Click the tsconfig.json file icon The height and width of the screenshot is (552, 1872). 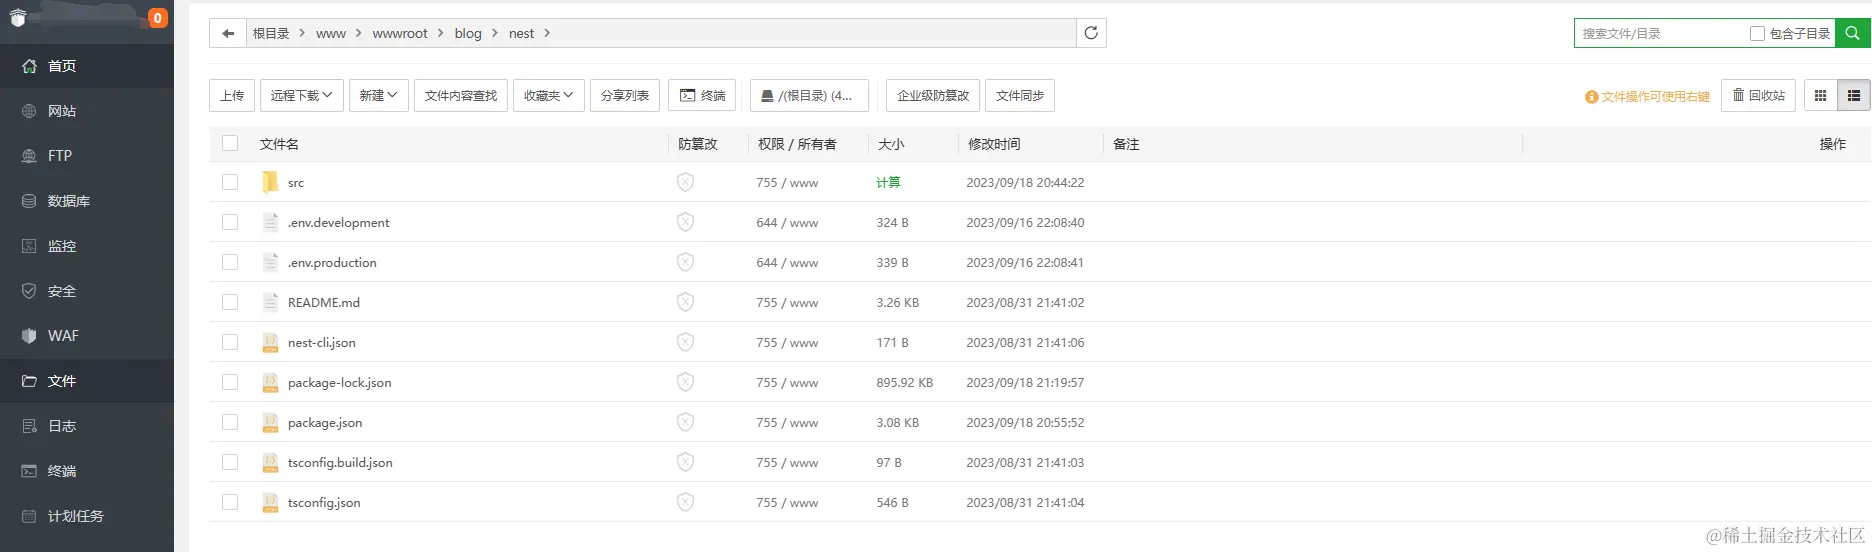coord(270,502)
